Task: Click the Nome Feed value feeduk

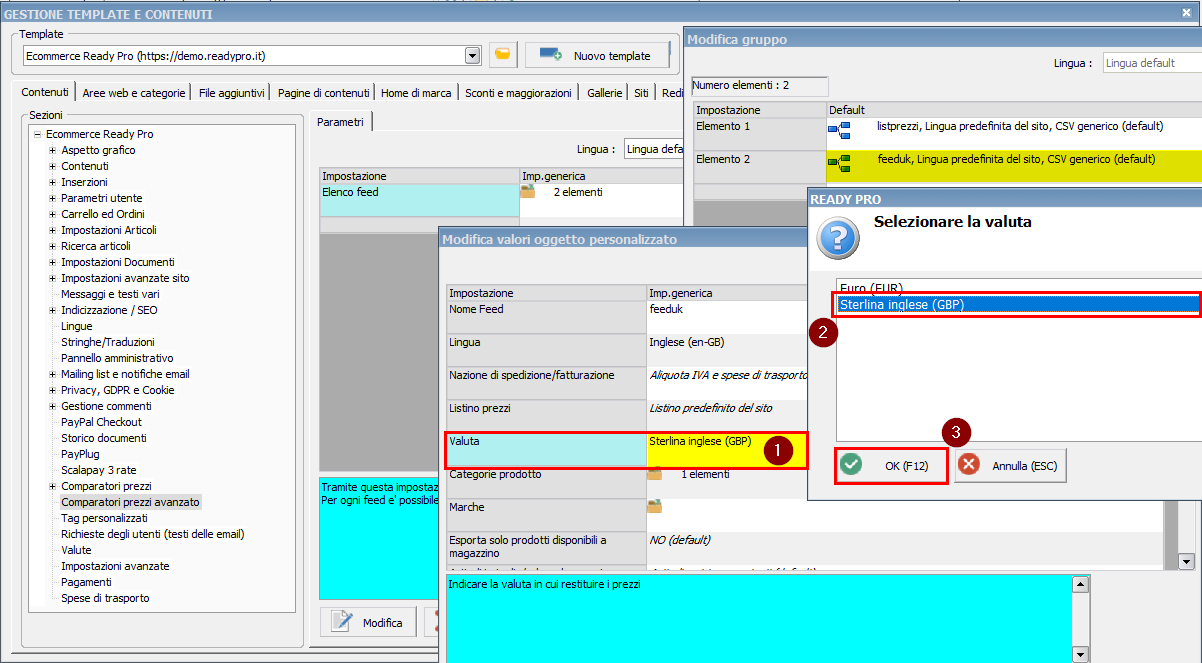Action: coord(727,318)
